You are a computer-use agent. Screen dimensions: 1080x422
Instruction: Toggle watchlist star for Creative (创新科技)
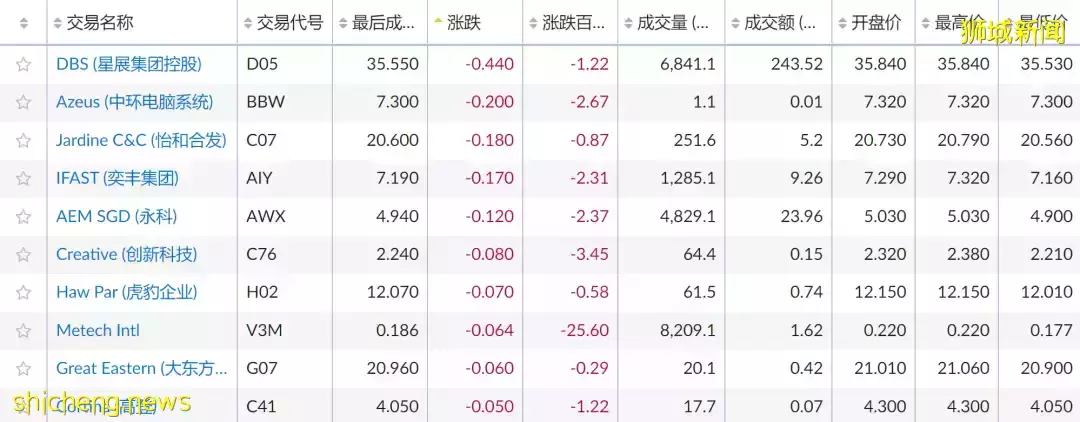23,254
